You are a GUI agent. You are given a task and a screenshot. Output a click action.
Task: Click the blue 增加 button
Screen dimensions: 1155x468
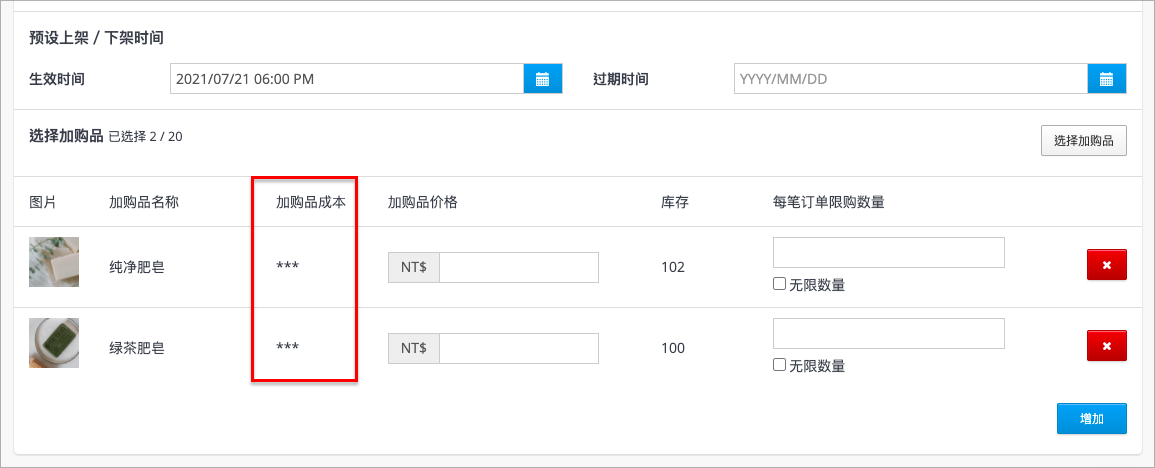[1092, 419]
